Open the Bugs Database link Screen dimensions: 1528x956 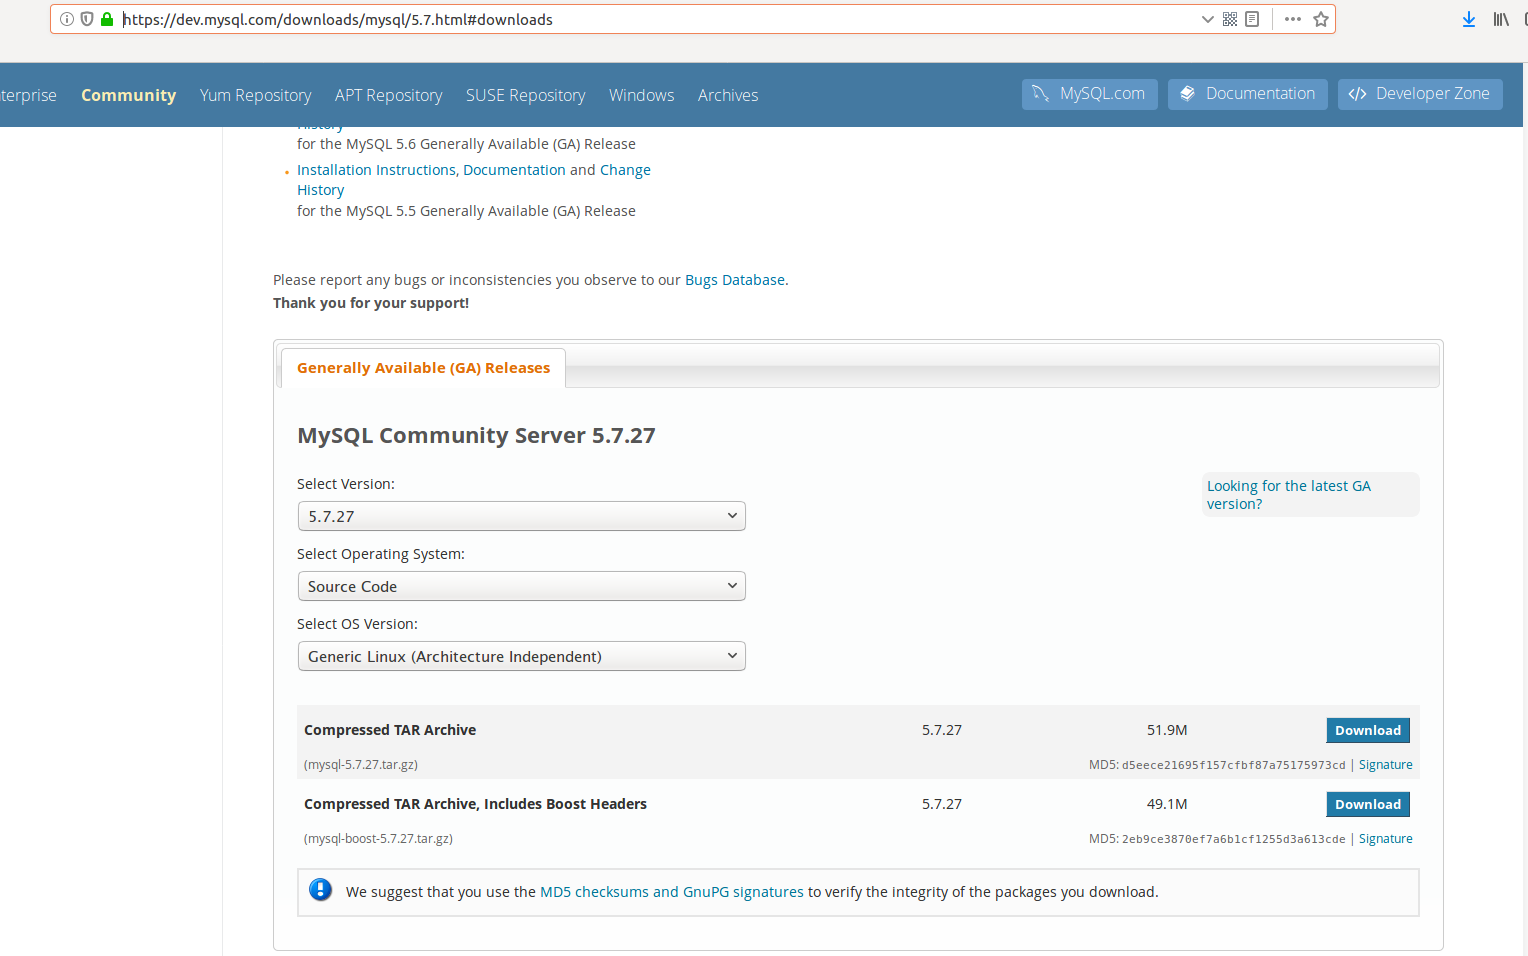pos(735,280)
